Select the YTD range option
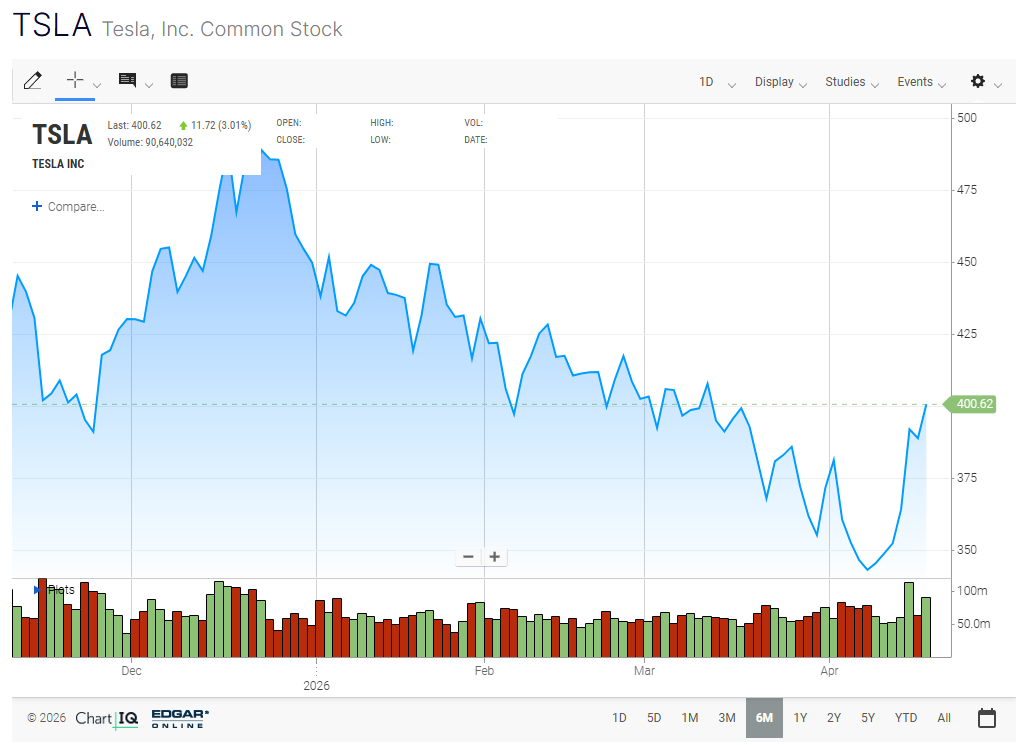 point(905,717)
